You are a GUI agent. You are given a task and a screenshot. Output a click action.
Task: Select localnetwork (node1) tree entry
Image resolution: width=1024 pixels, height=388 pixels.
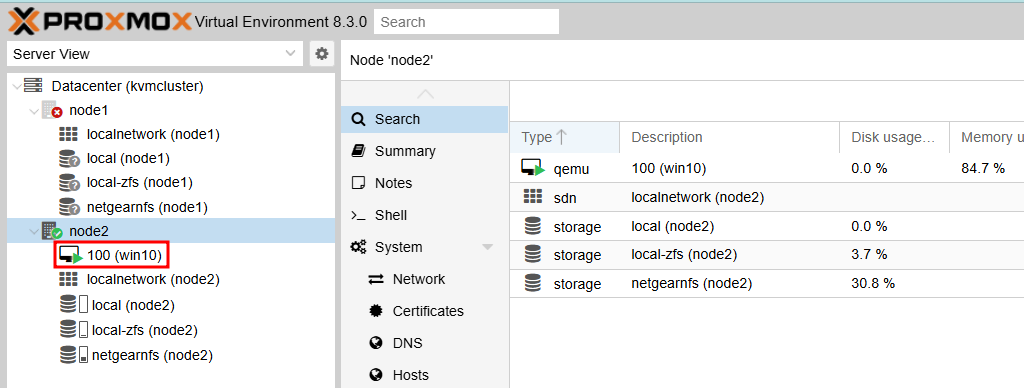[153, 135]
